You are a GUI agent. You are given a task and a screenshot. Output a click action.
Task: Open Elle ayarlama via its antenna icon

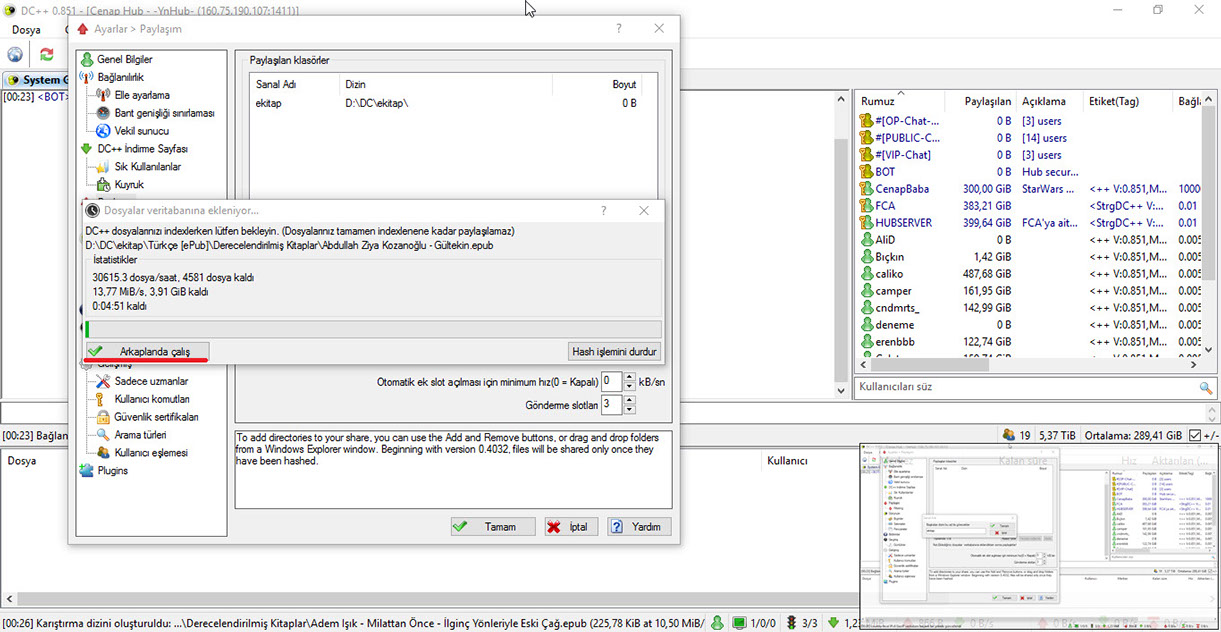click(103, 95)
